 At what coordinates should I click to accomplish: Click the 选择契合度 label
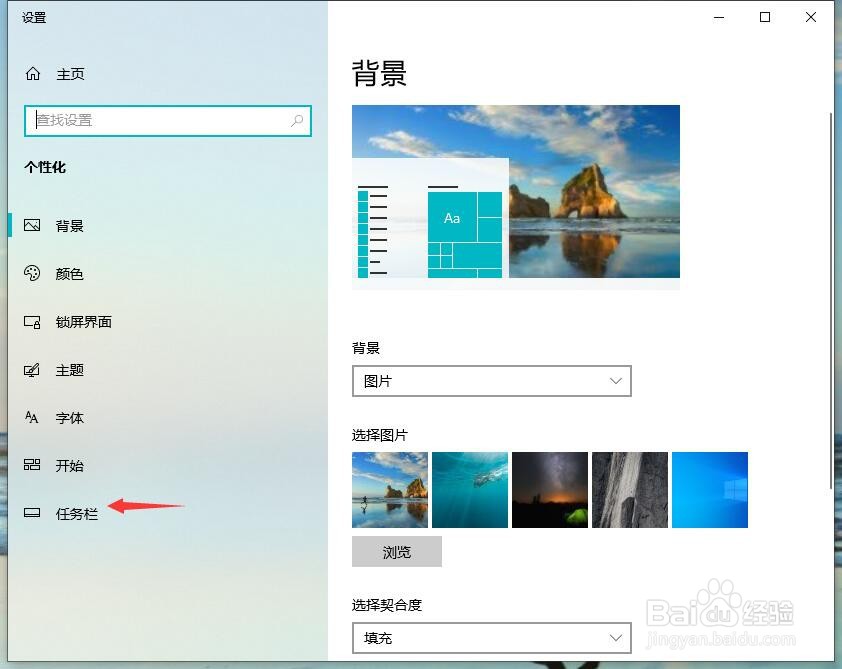click(387, 605)
